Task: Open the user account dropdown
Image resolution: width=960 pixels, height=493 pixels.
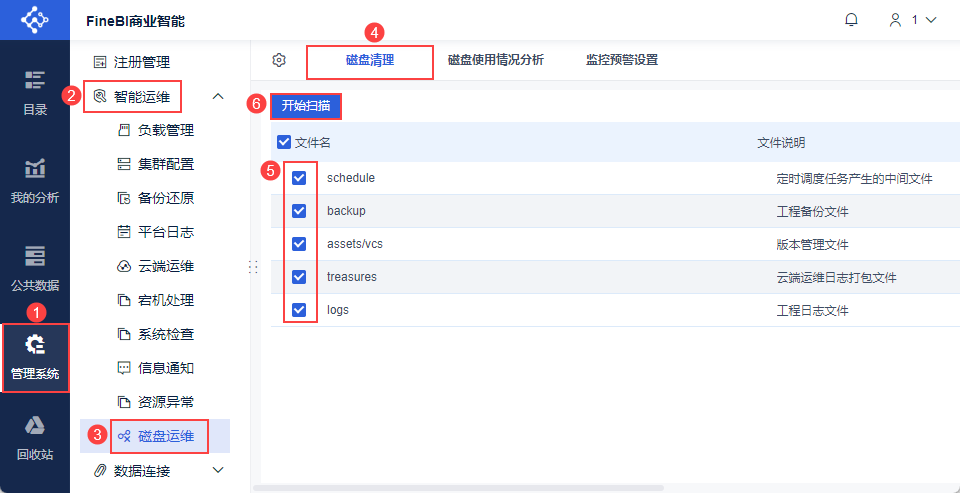Action: click(913, 20)
